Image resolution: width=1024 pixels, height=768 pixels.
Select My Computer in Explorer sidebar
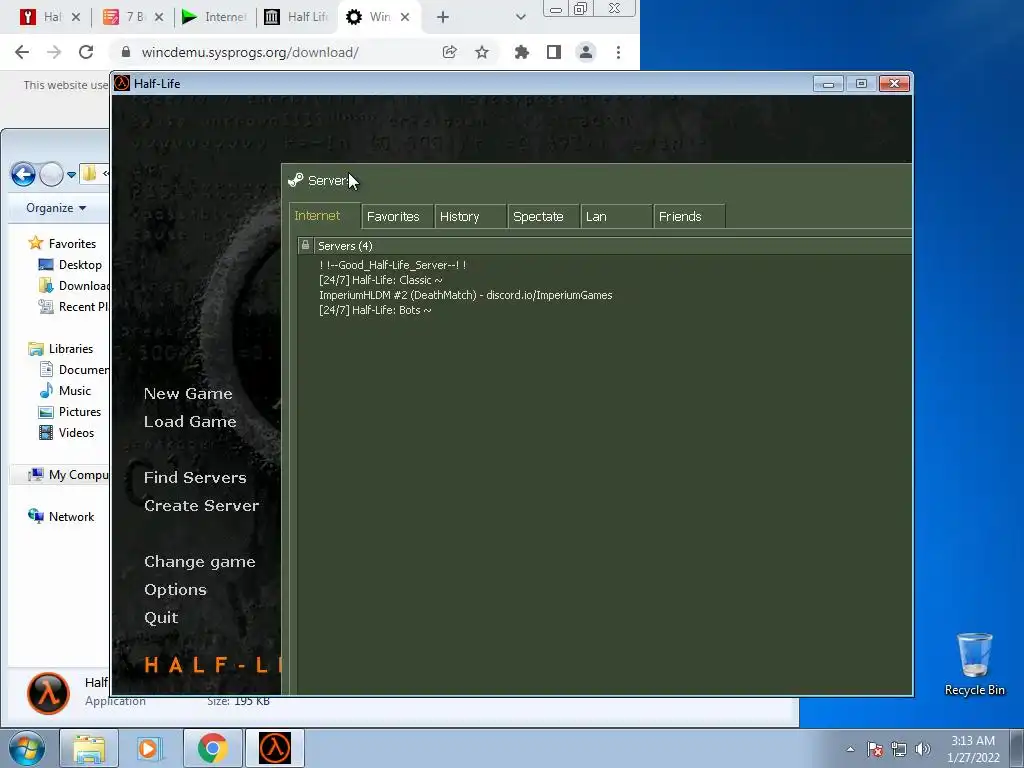pos(68,475)
